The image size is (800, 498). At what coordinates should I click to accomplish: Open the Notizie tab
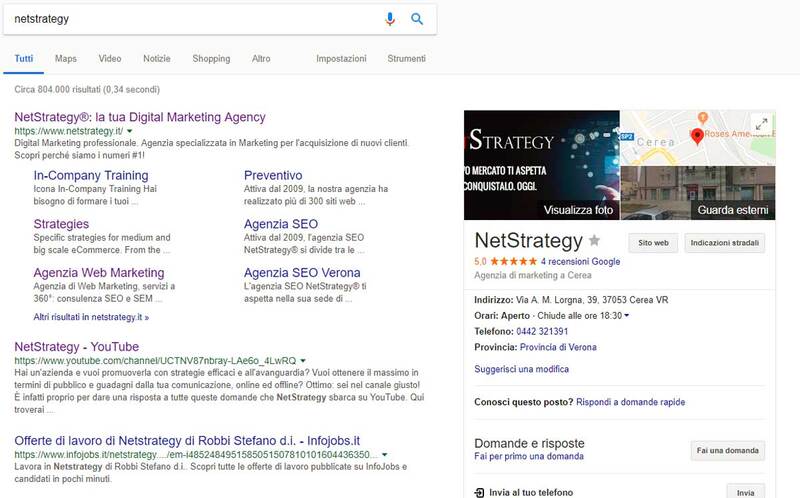coord(157,58)
